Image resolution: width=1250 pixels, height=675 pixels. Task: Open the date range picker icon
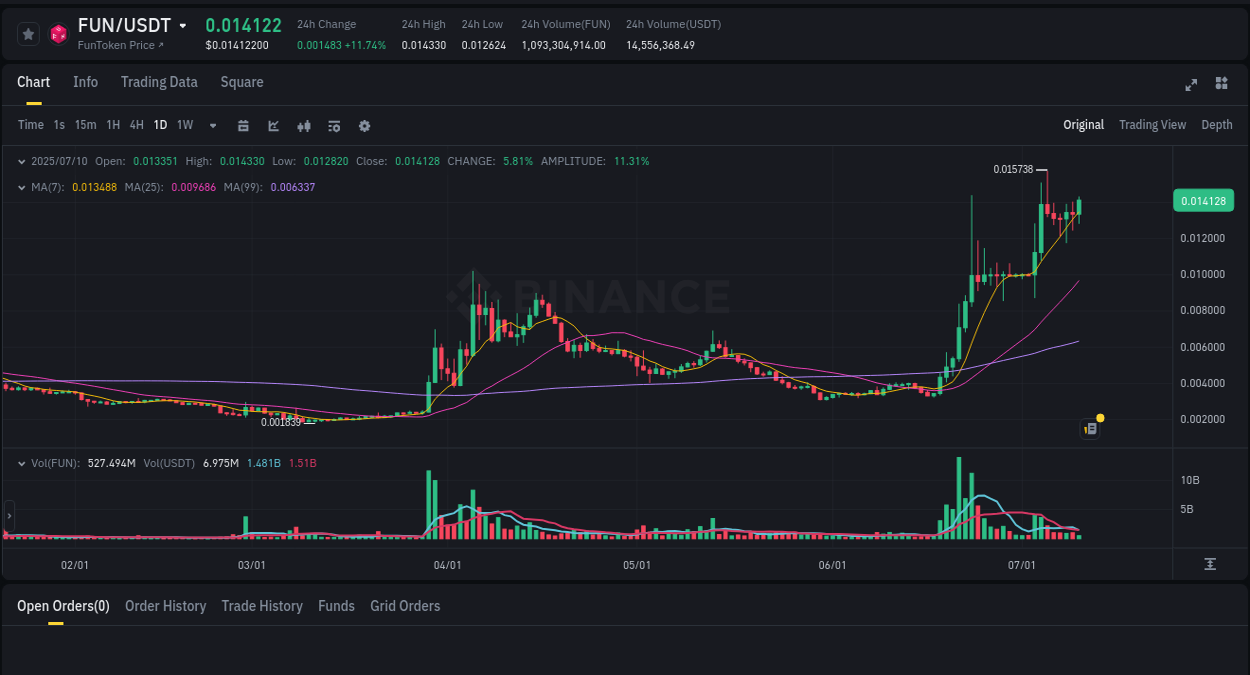click(x=243, y=125)
